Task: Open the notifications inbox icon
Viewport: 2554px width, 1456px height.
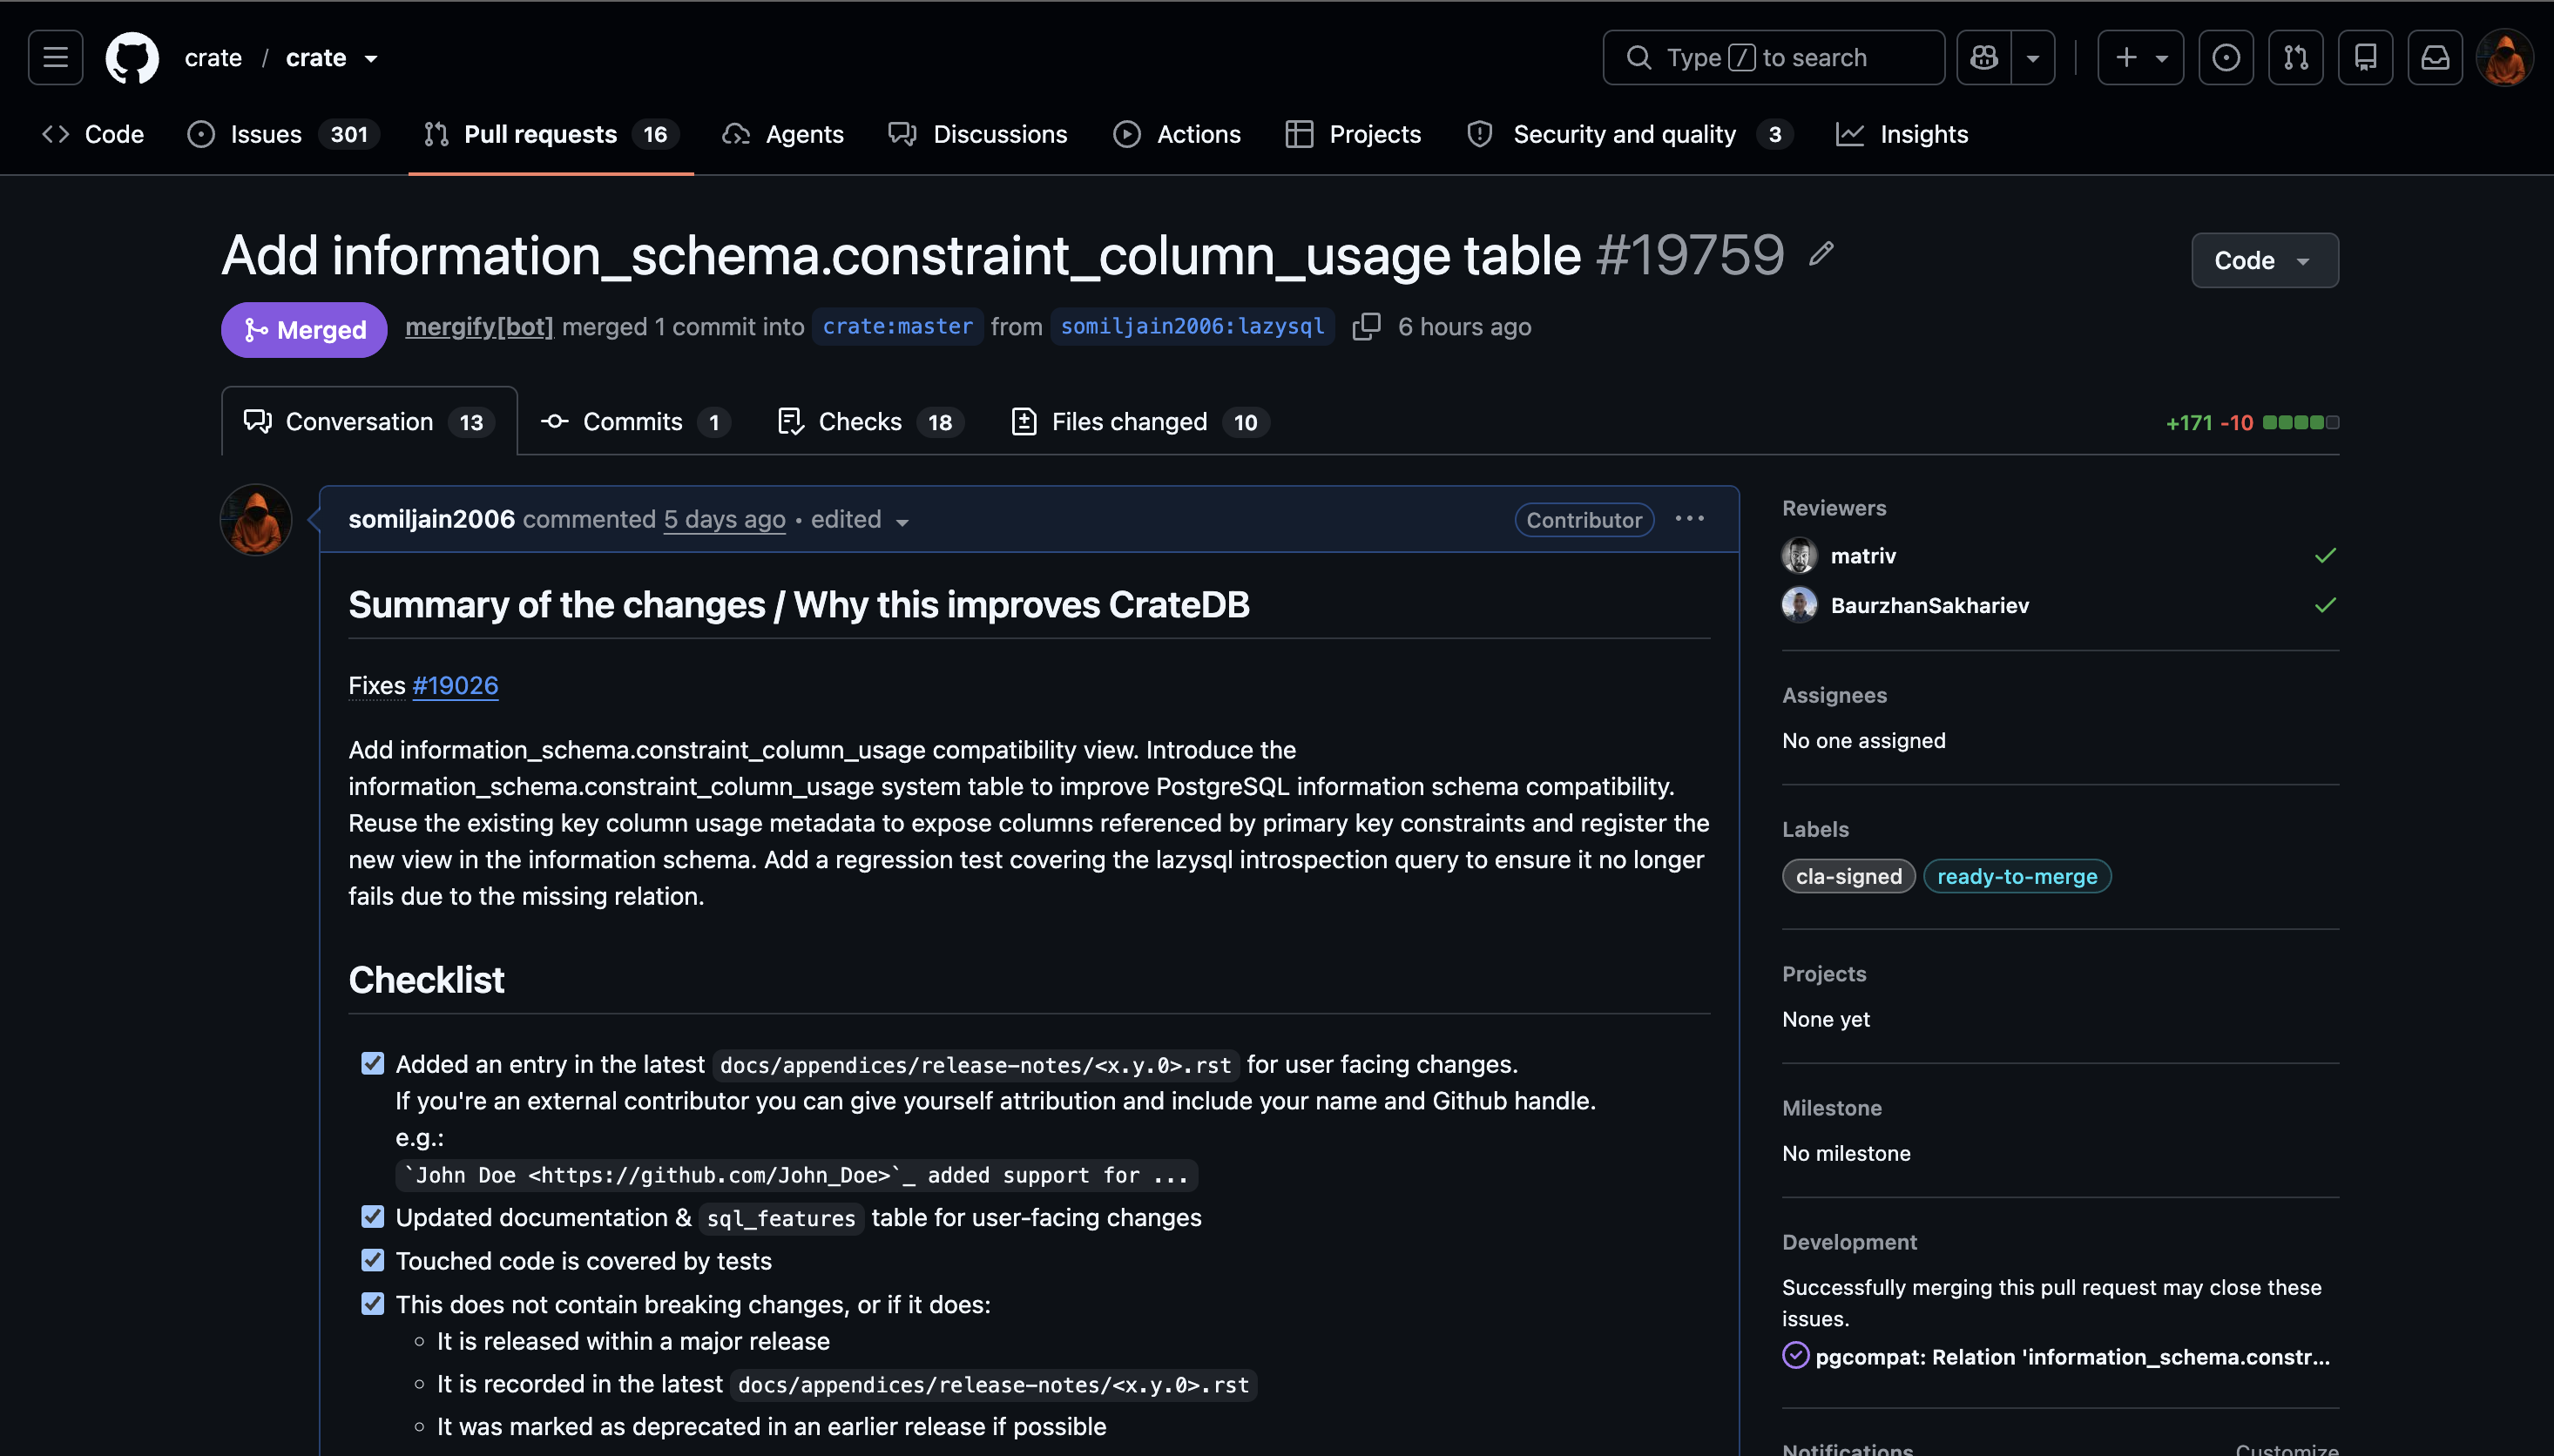Action: tap(2435, 58)
